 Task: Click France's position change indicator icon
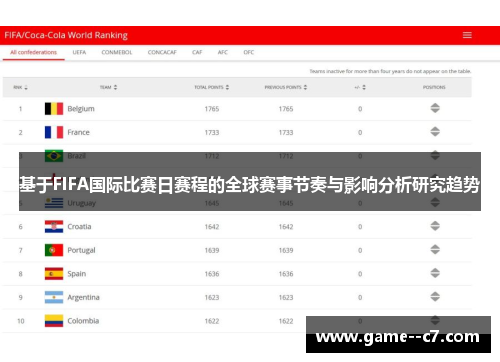click(x=435, y=132)
